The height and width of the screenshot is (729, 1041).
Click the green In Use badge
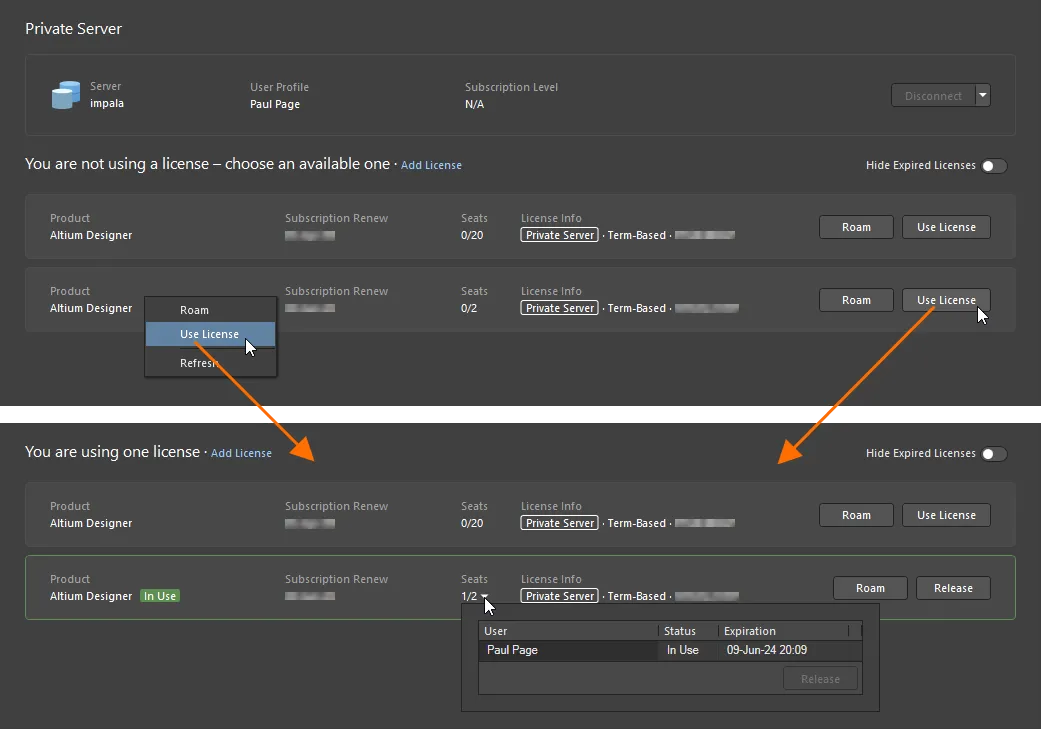160,596
